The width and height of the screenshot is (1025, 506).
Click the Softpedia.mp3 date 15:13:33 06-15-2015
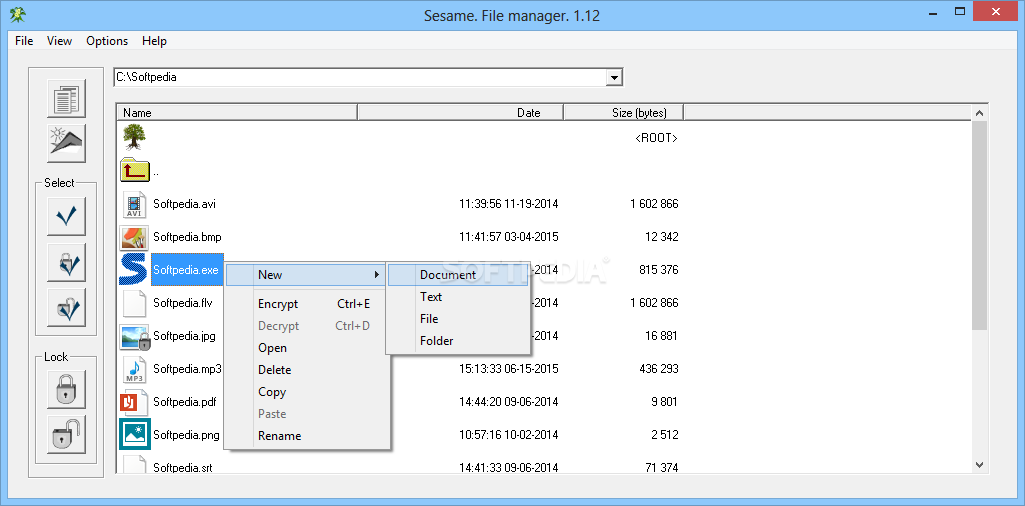tap(509, 369)
